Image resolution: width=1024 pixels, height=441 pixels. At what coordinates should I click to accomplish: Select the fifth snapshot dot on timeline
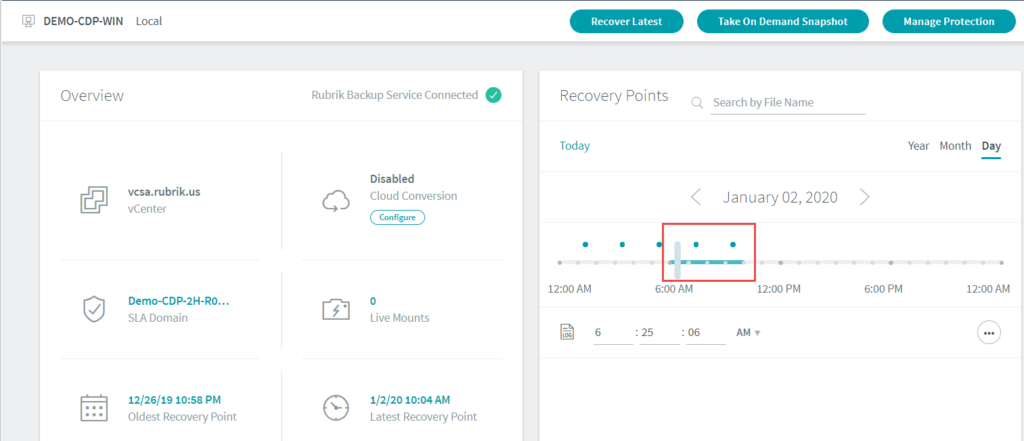(x=733, y=244)
